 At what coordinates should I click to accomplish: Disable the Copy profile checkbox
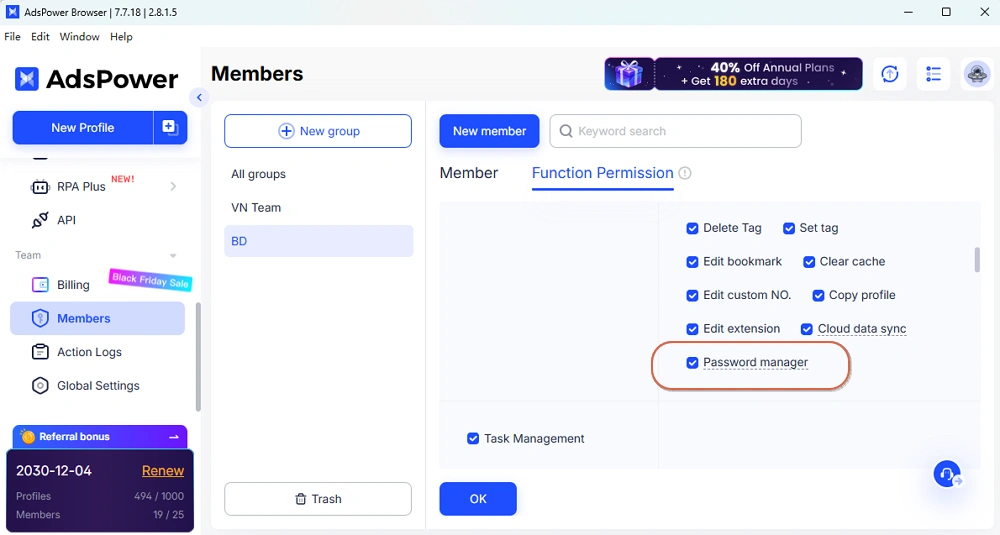(x=818, y=295)
